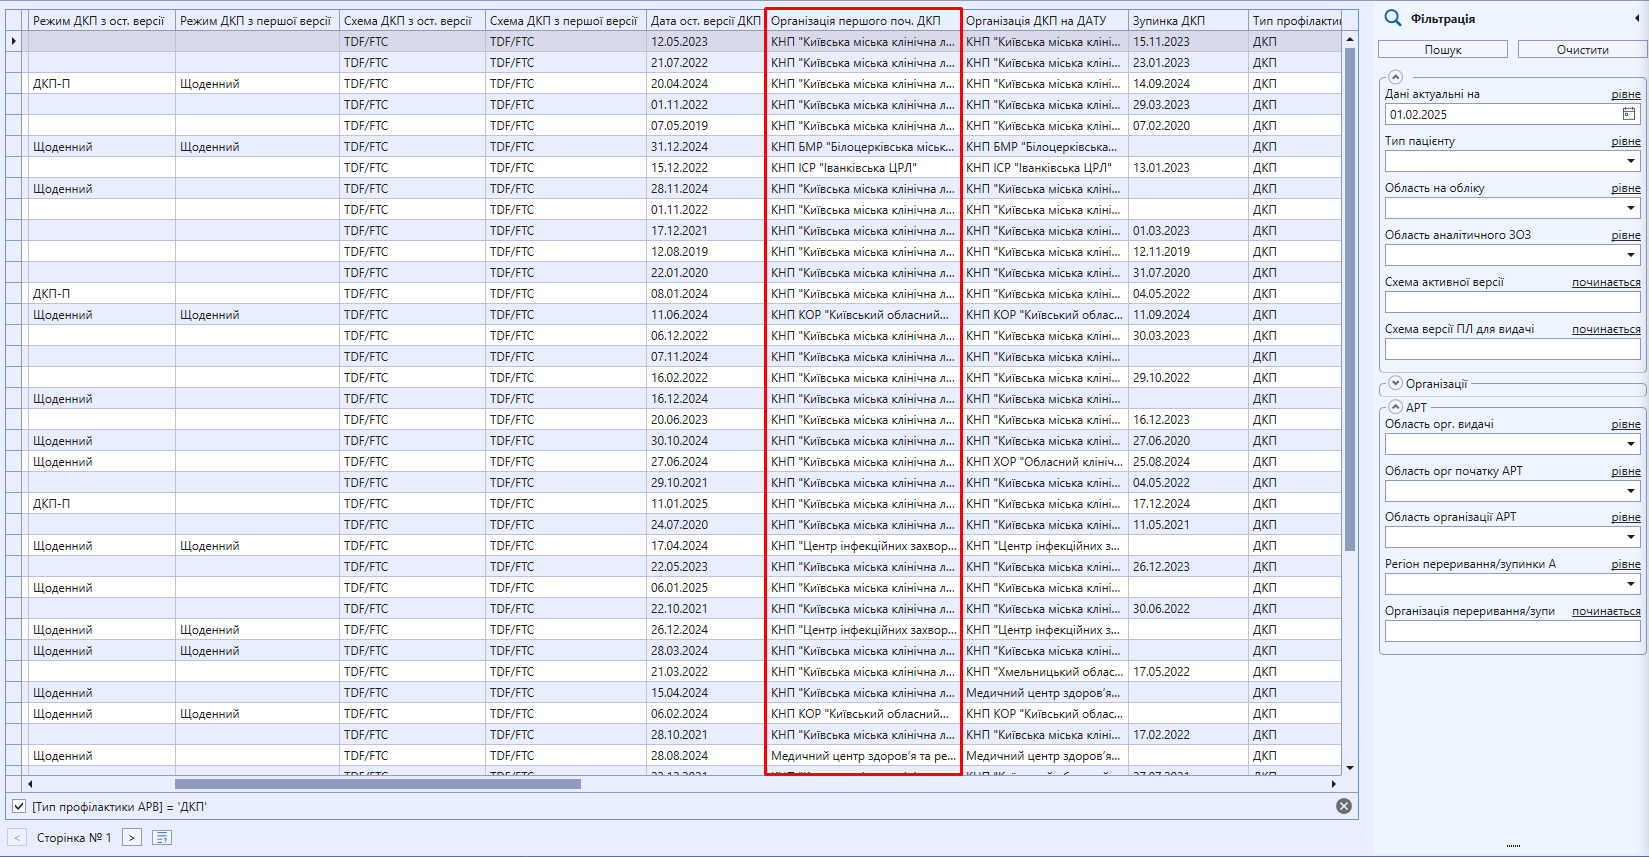The width and height of the screenshot is (1649, 857).
Task: Open the Область орг початку АРТ dropdown
Action: tap(1631, 491)
